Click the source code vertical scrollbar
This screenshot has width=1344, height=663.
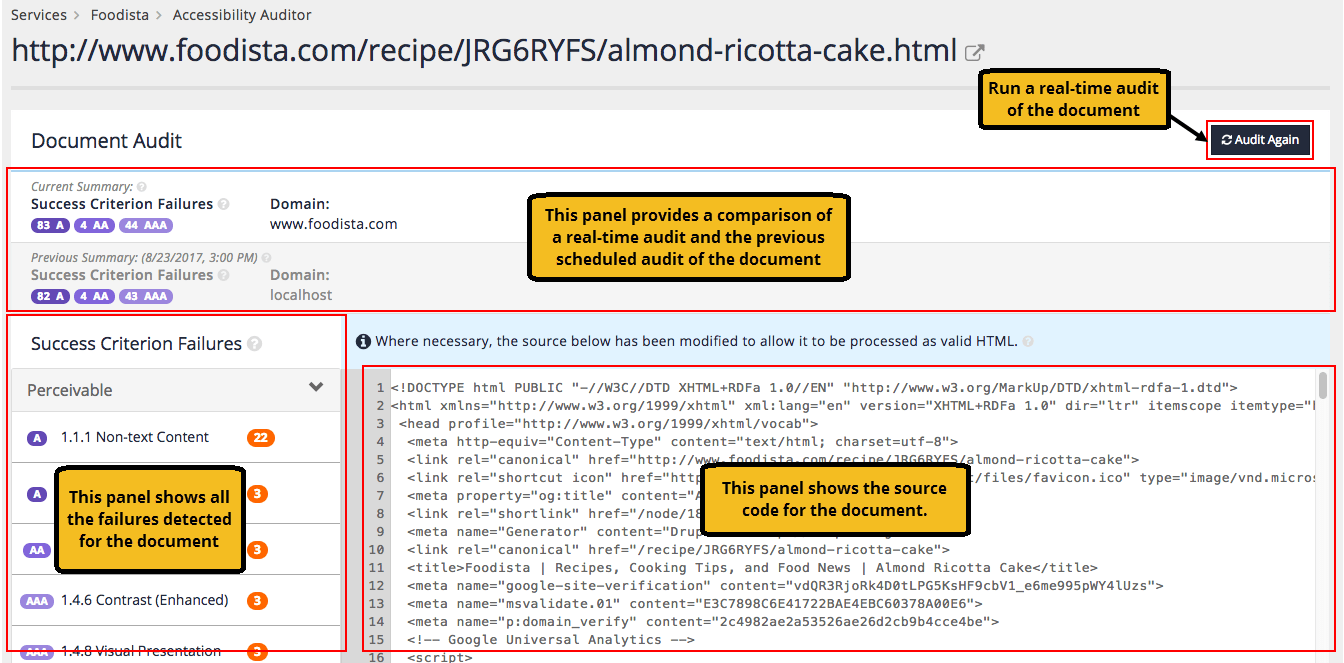point(1322,386)
